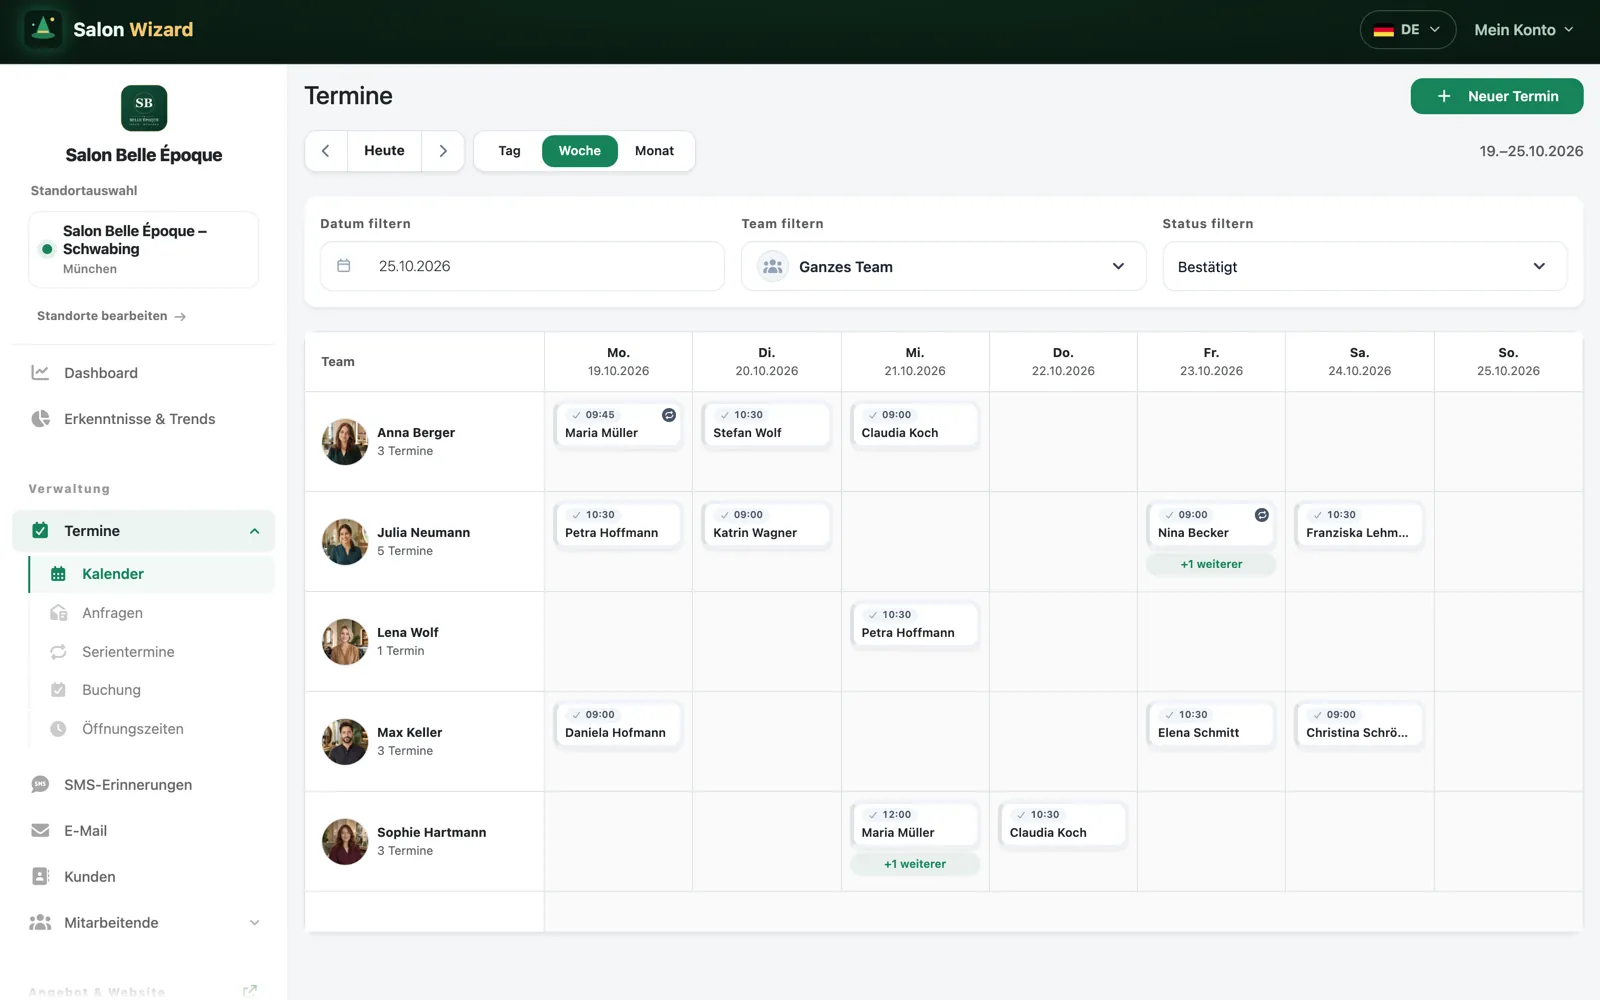1600x1000 pixels.
Task: Click the Anfragen icon in sidebar
Action: pos(58,613)
